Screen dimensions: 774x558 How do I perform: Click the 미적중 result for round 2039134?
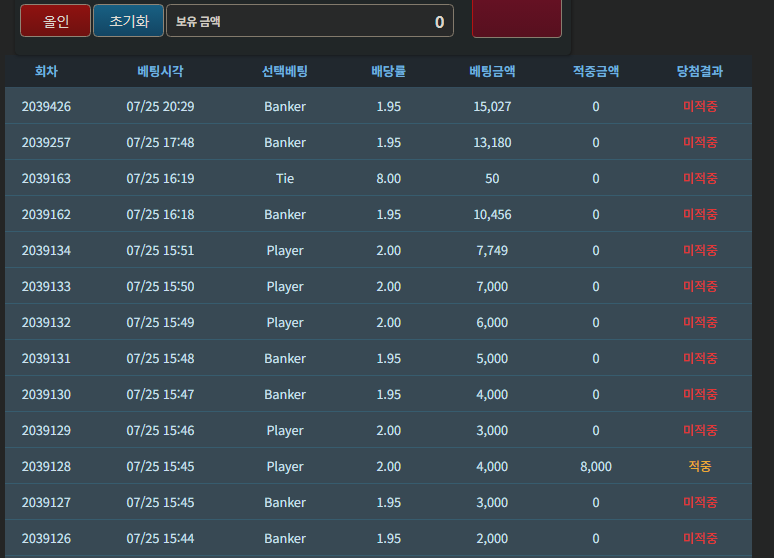(699, 250)
